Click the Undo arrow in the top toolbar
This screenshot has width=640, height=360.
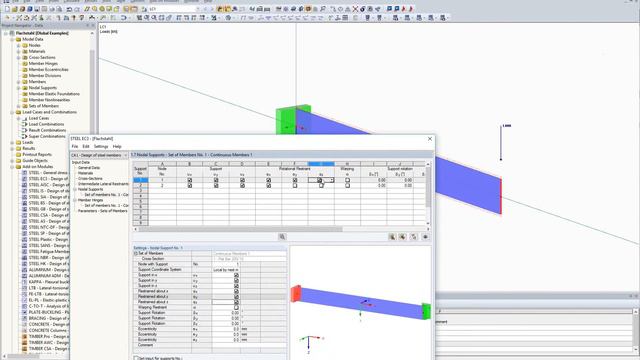pyautogui.click(x=69, y=9)
